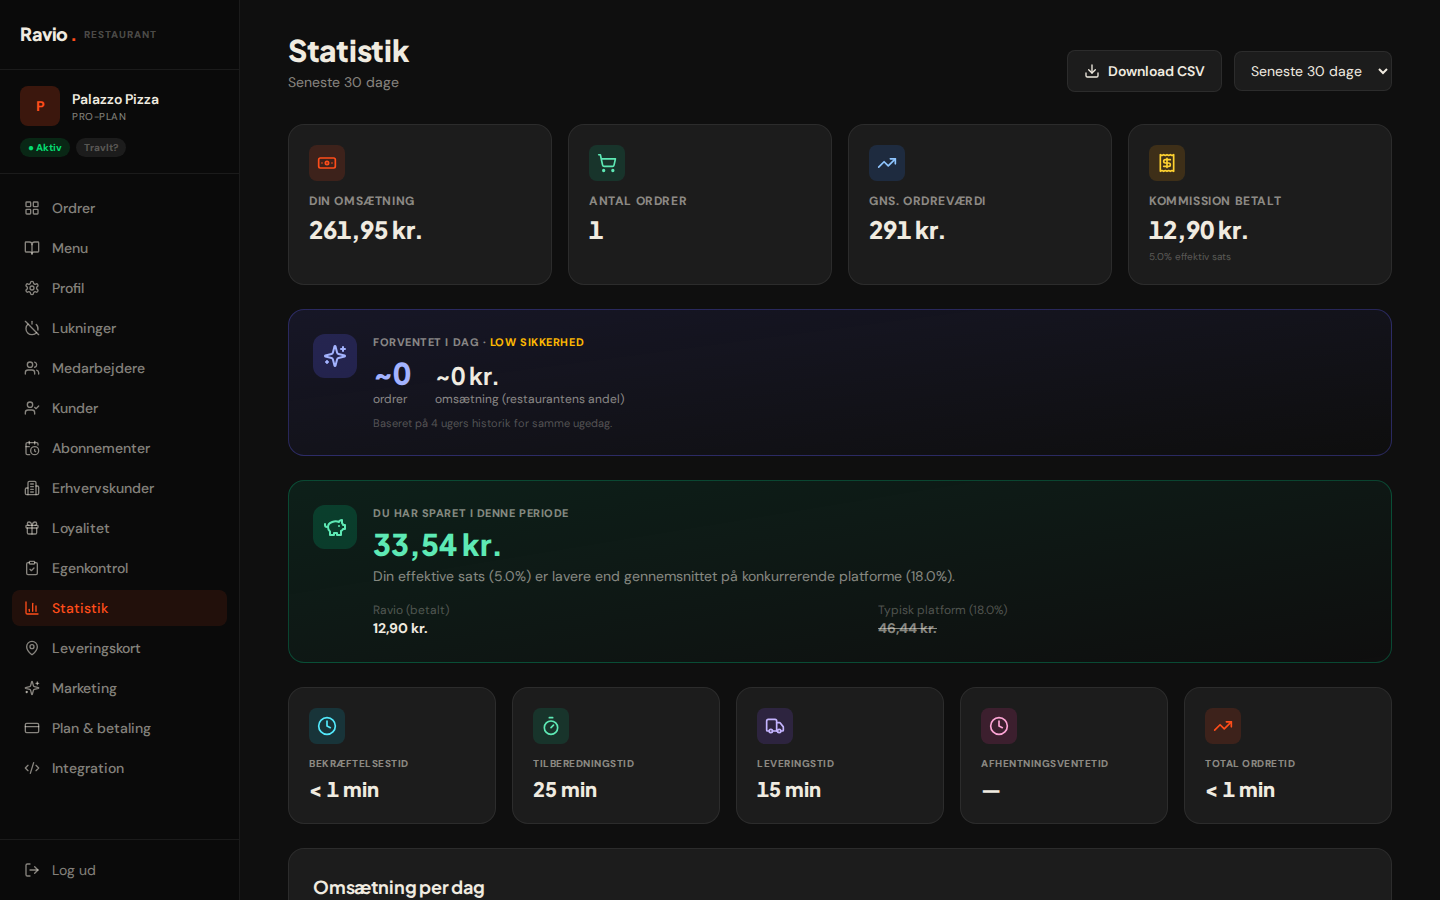Open Lukninger alarm-off icon

click(32, 328)
